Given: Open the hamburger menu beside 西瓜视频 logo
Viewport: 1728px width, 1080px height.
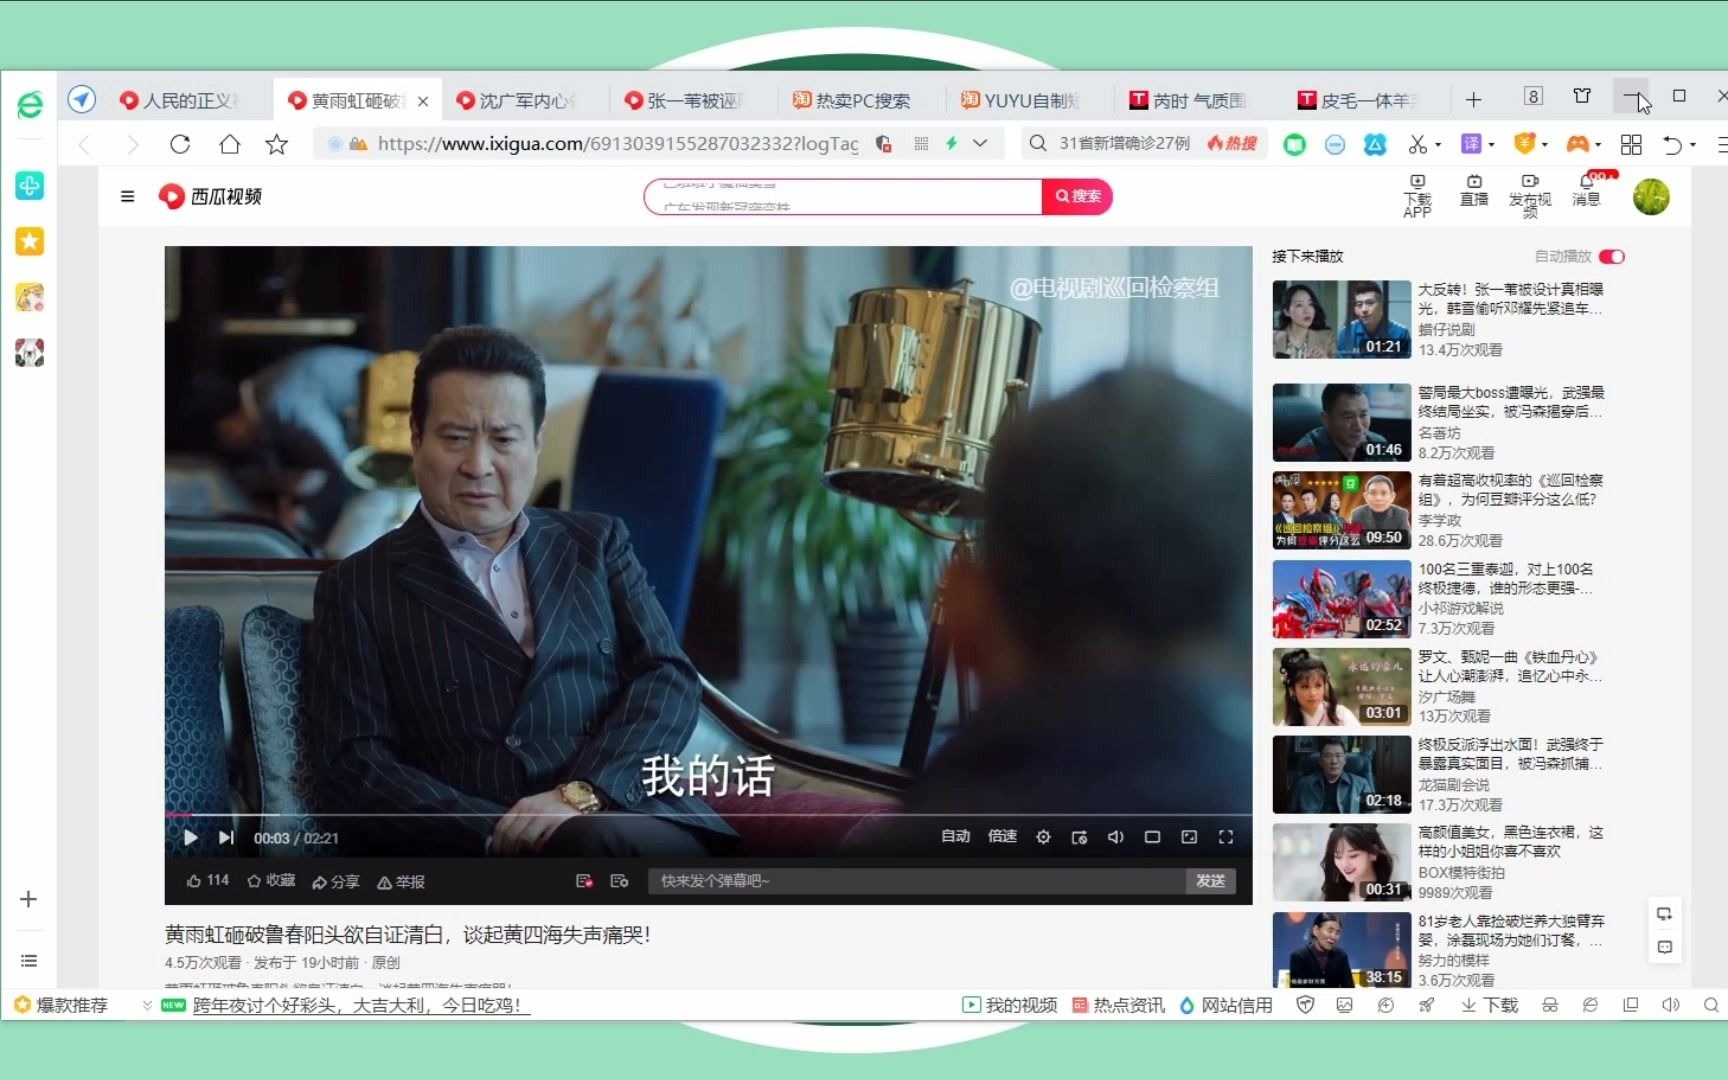Looking at the screenshot, I should (127, 196).
